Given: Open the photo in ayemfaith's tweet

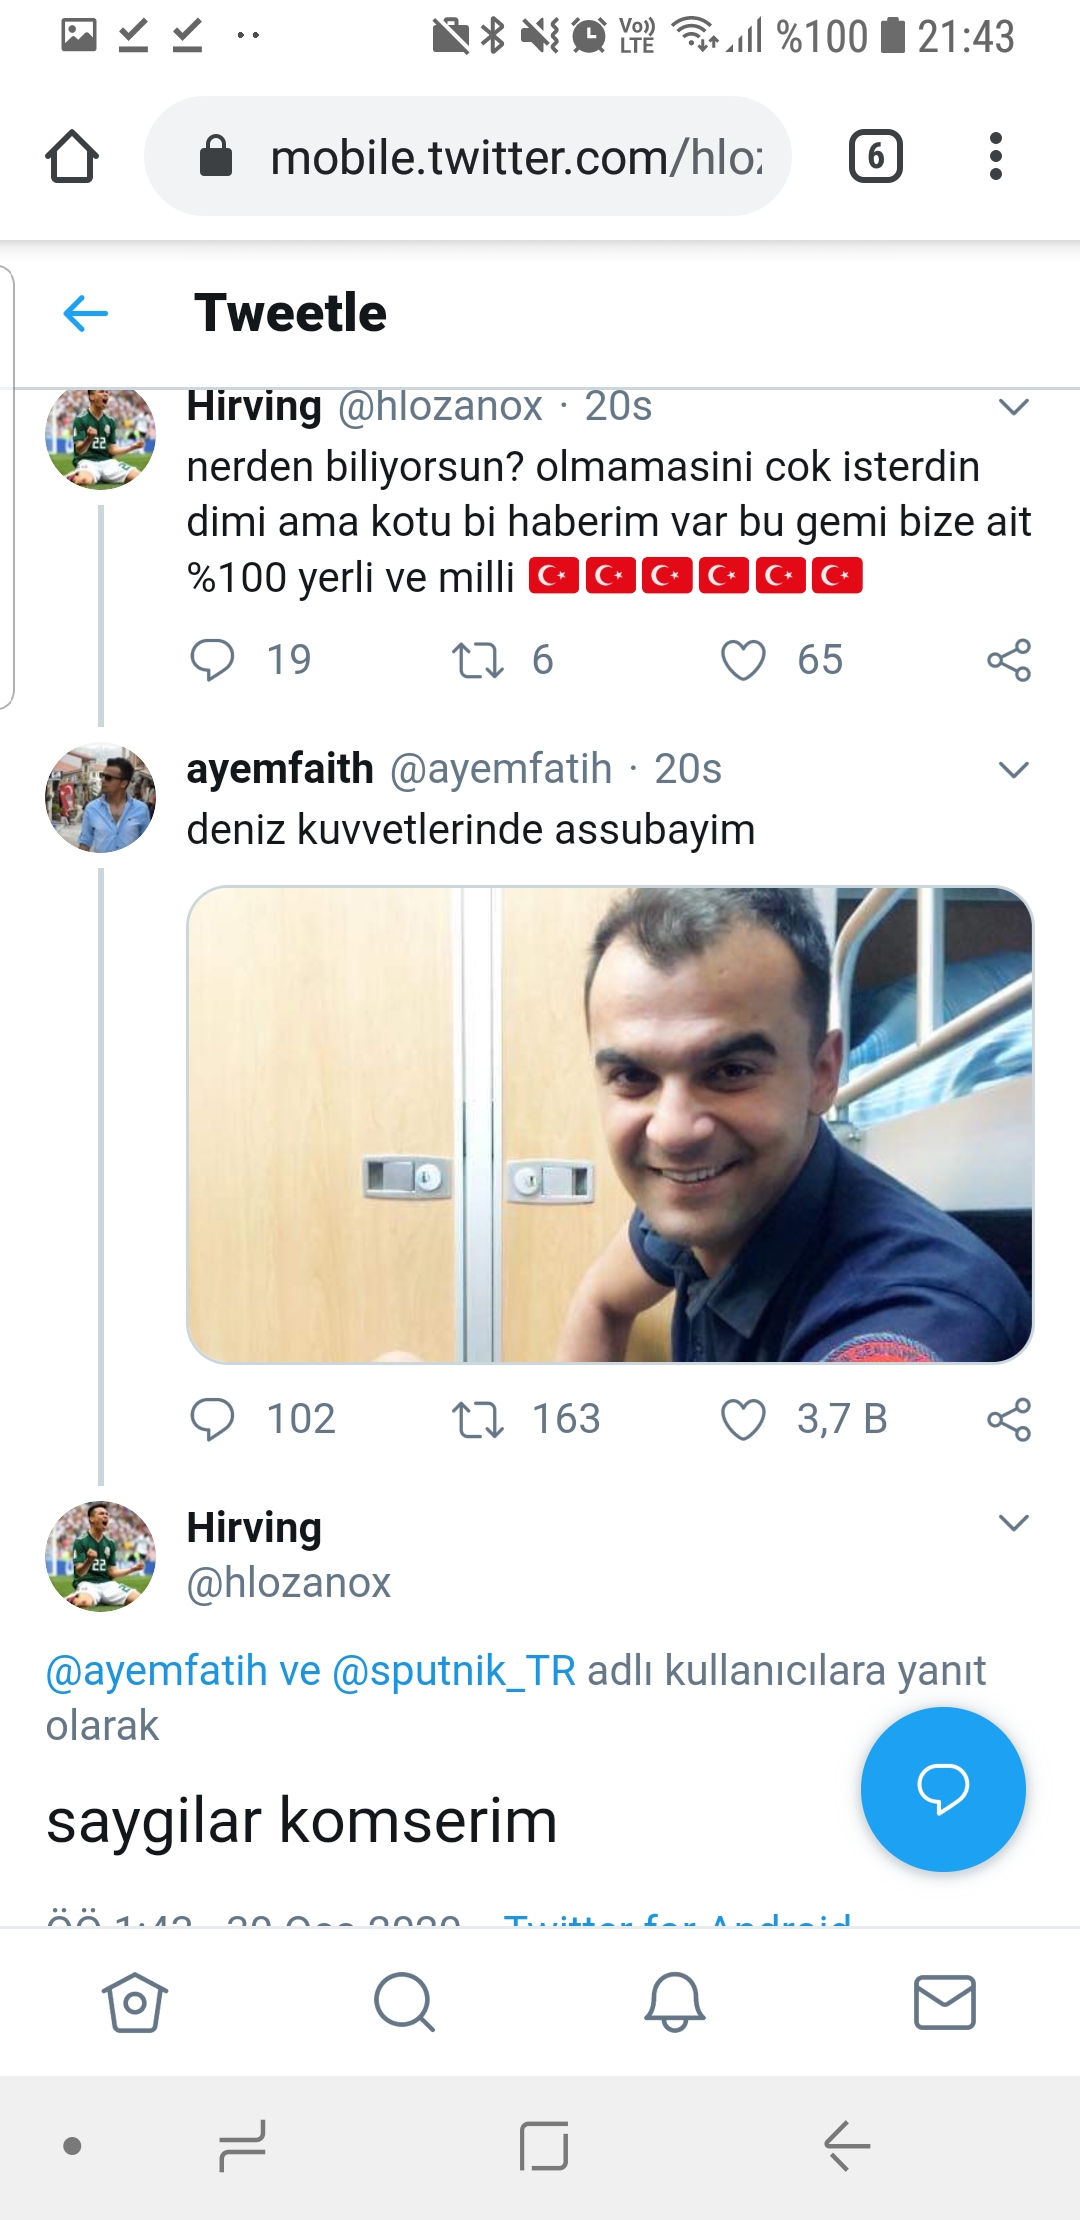Looking at the screenshot, I should point(610,1125).
